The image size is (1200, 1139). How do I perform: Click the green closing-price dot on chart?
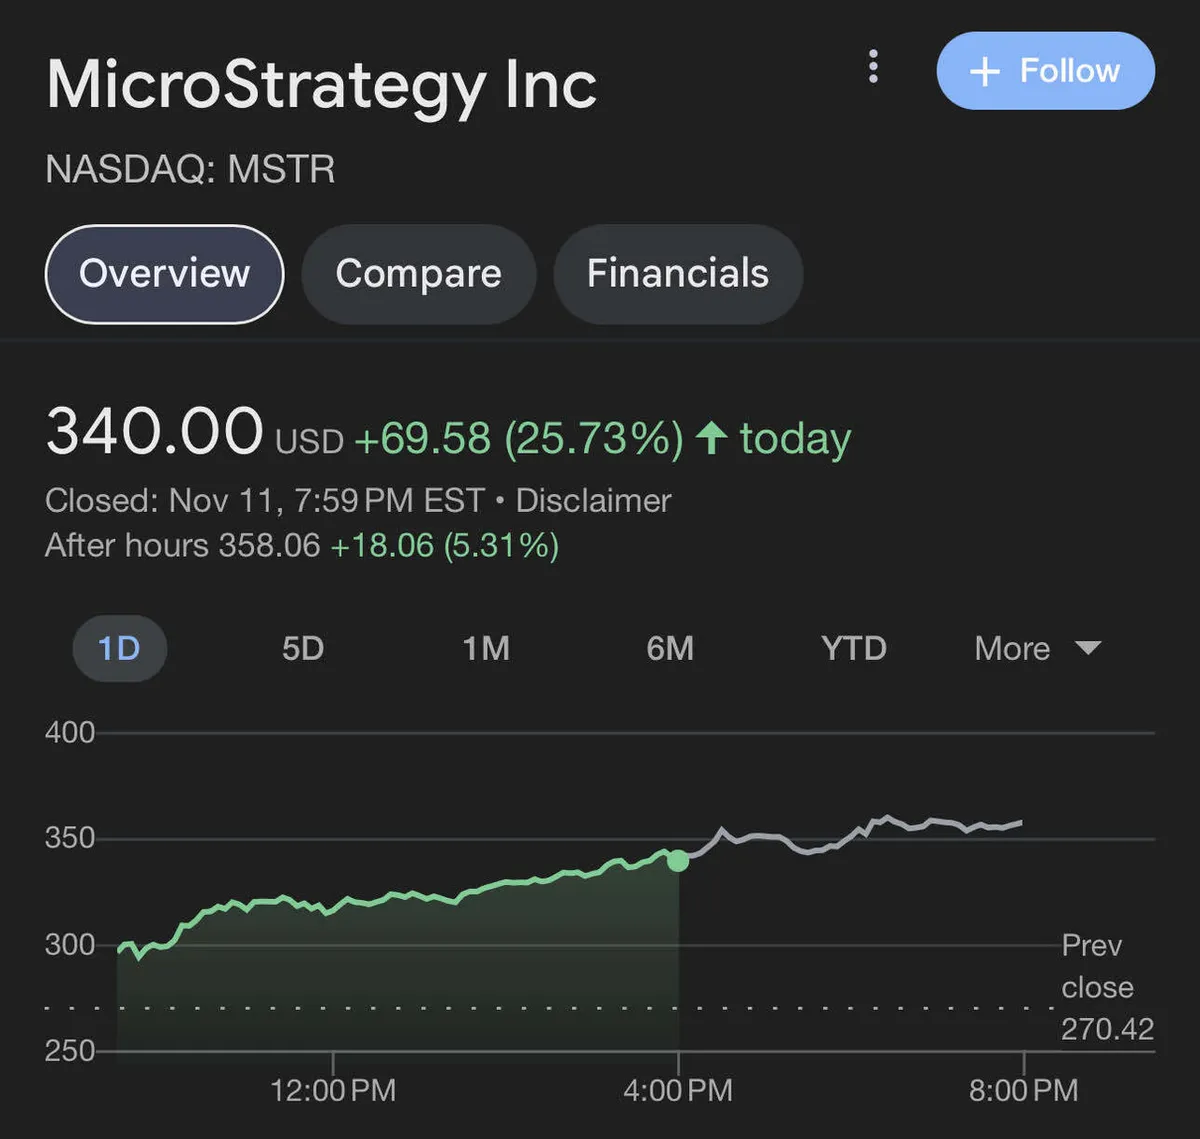678,860
